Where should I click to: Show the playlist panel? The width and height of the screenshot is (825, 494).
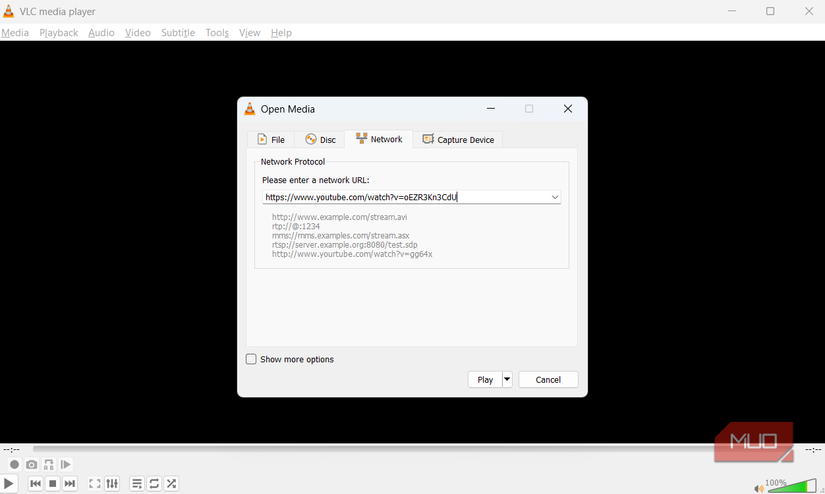point(137,483)
